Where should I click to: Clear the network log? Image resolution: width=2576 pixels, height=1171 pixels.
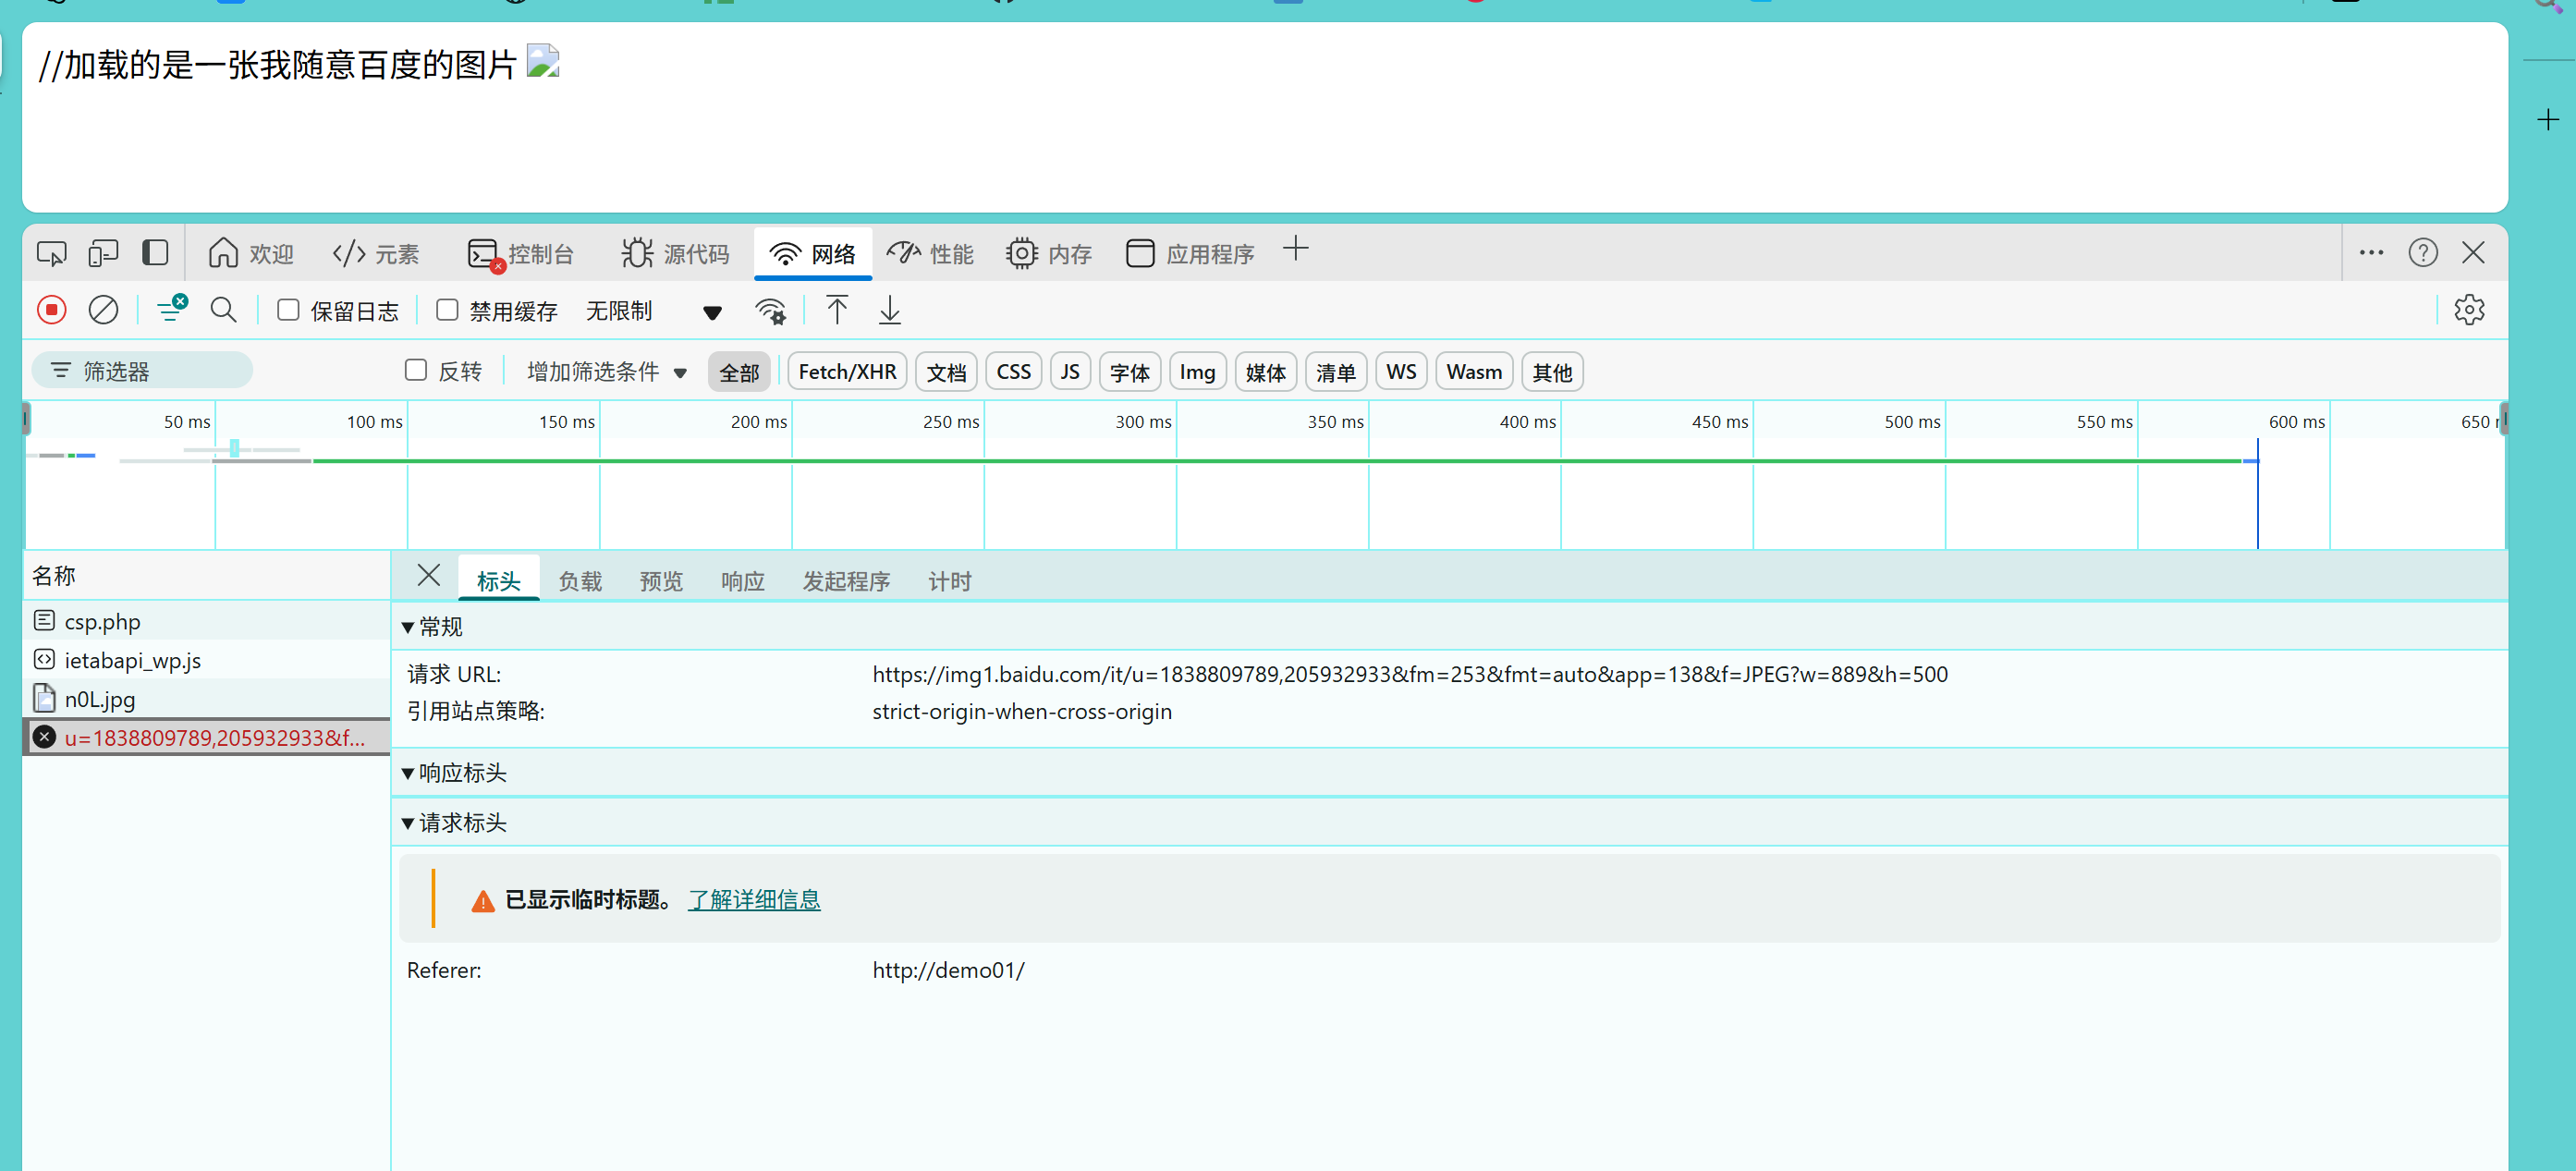103,311
